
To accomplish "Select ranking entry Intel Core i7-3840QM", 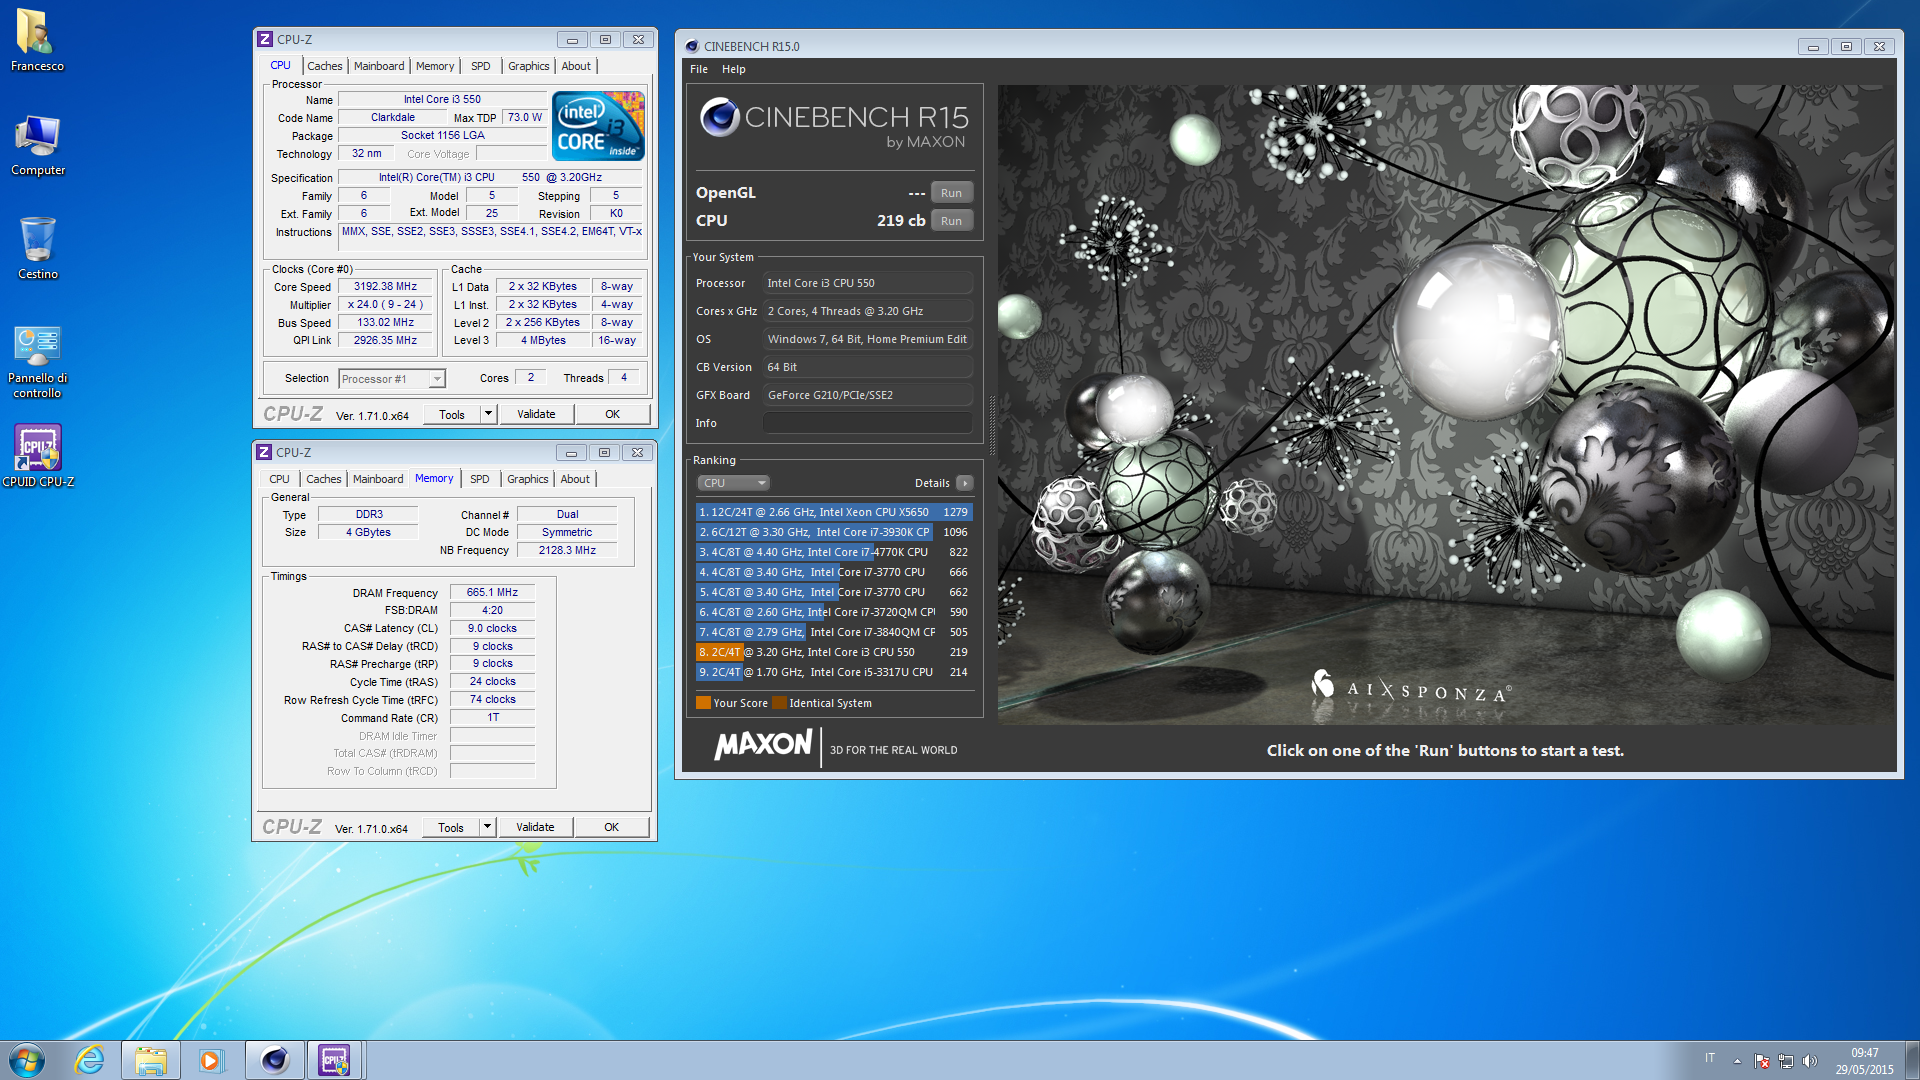I will tap(833, 632).
